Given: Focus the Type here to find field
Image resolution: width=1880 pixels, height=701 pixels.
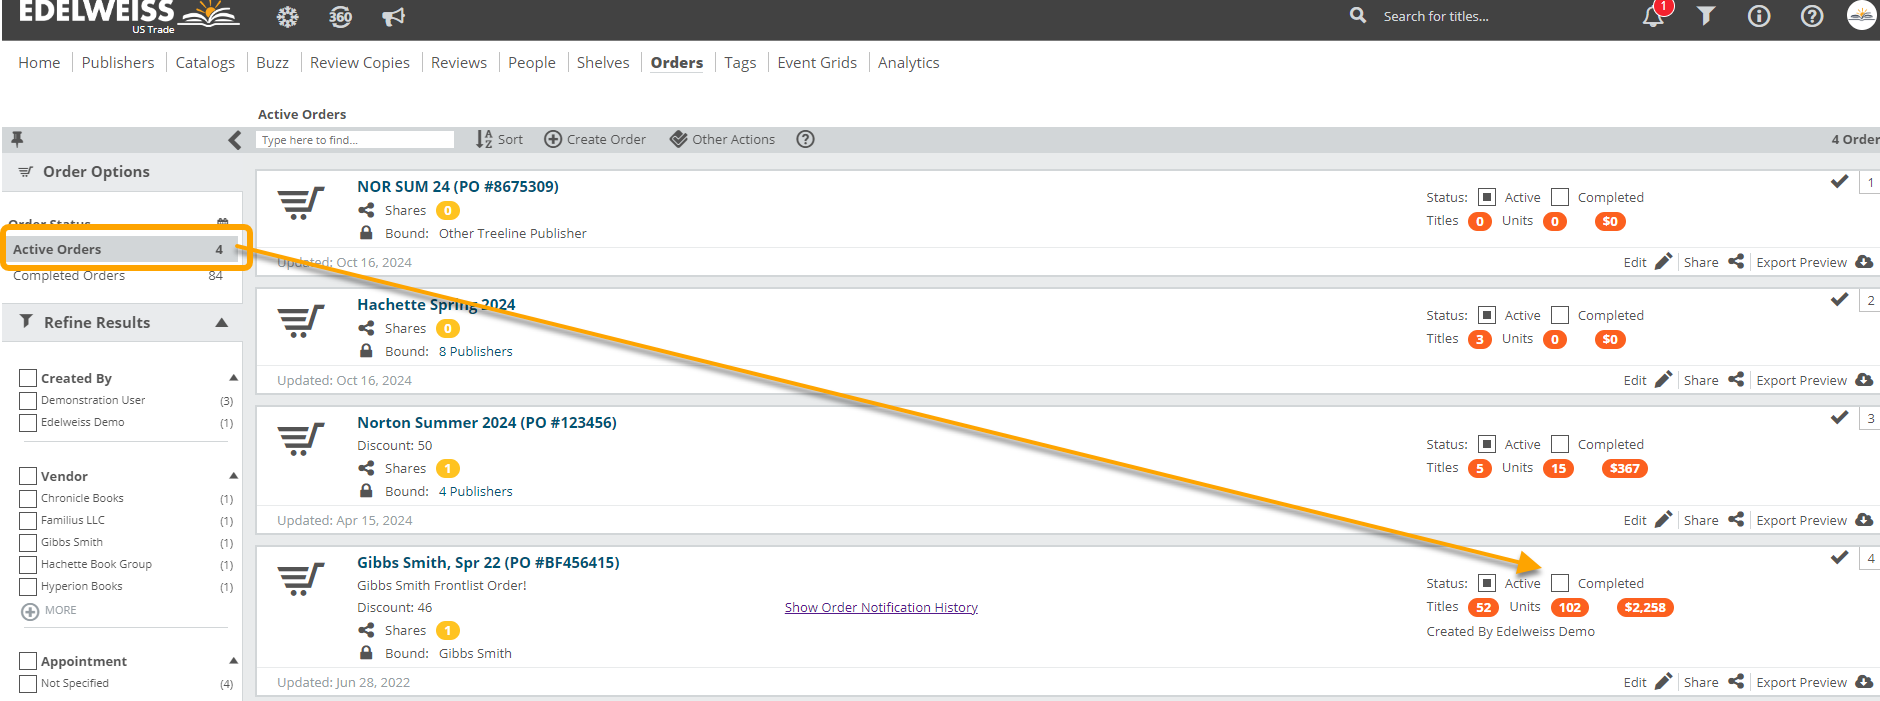Looking at the screenshot, I should click(x=355, y=140).
